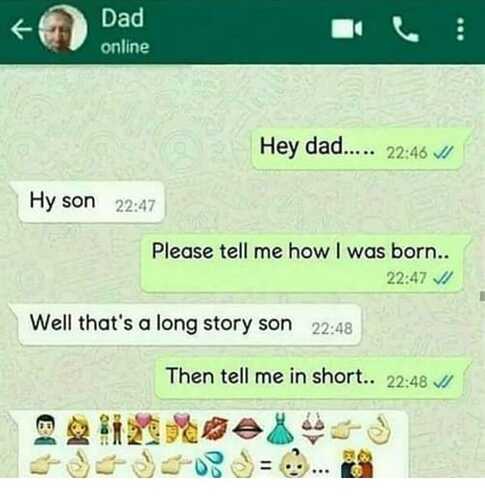
Task: Tap the water droplets emoji
Action: click(x=210, y=464)
